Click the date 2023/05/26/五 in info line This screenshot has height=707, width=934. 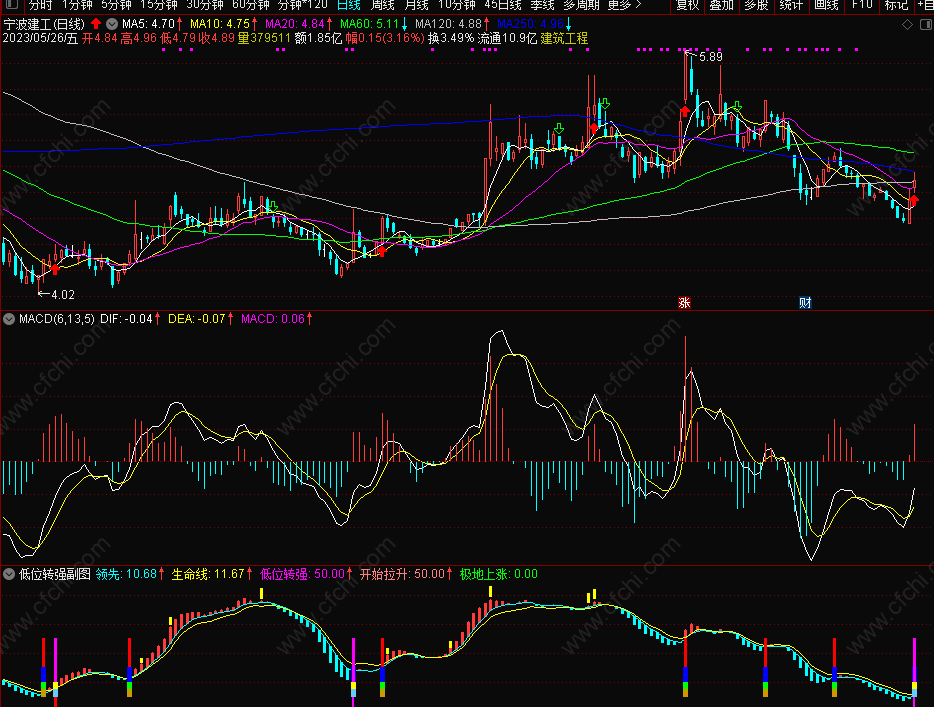coord(40,39)
